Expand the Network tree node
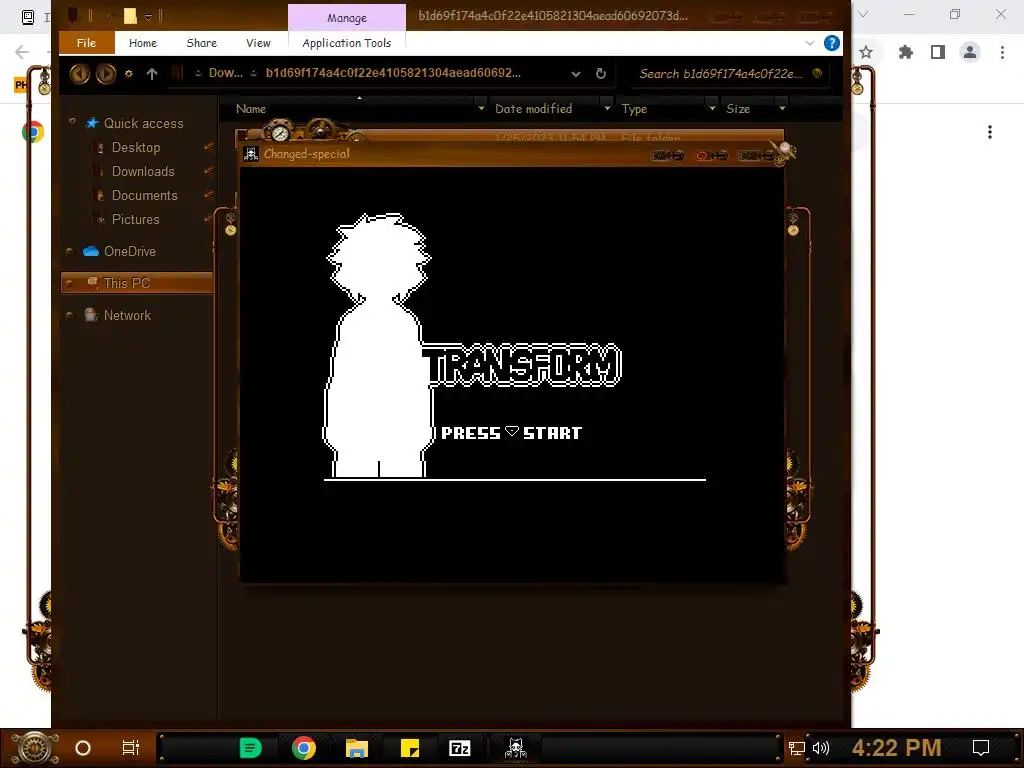 69,315
